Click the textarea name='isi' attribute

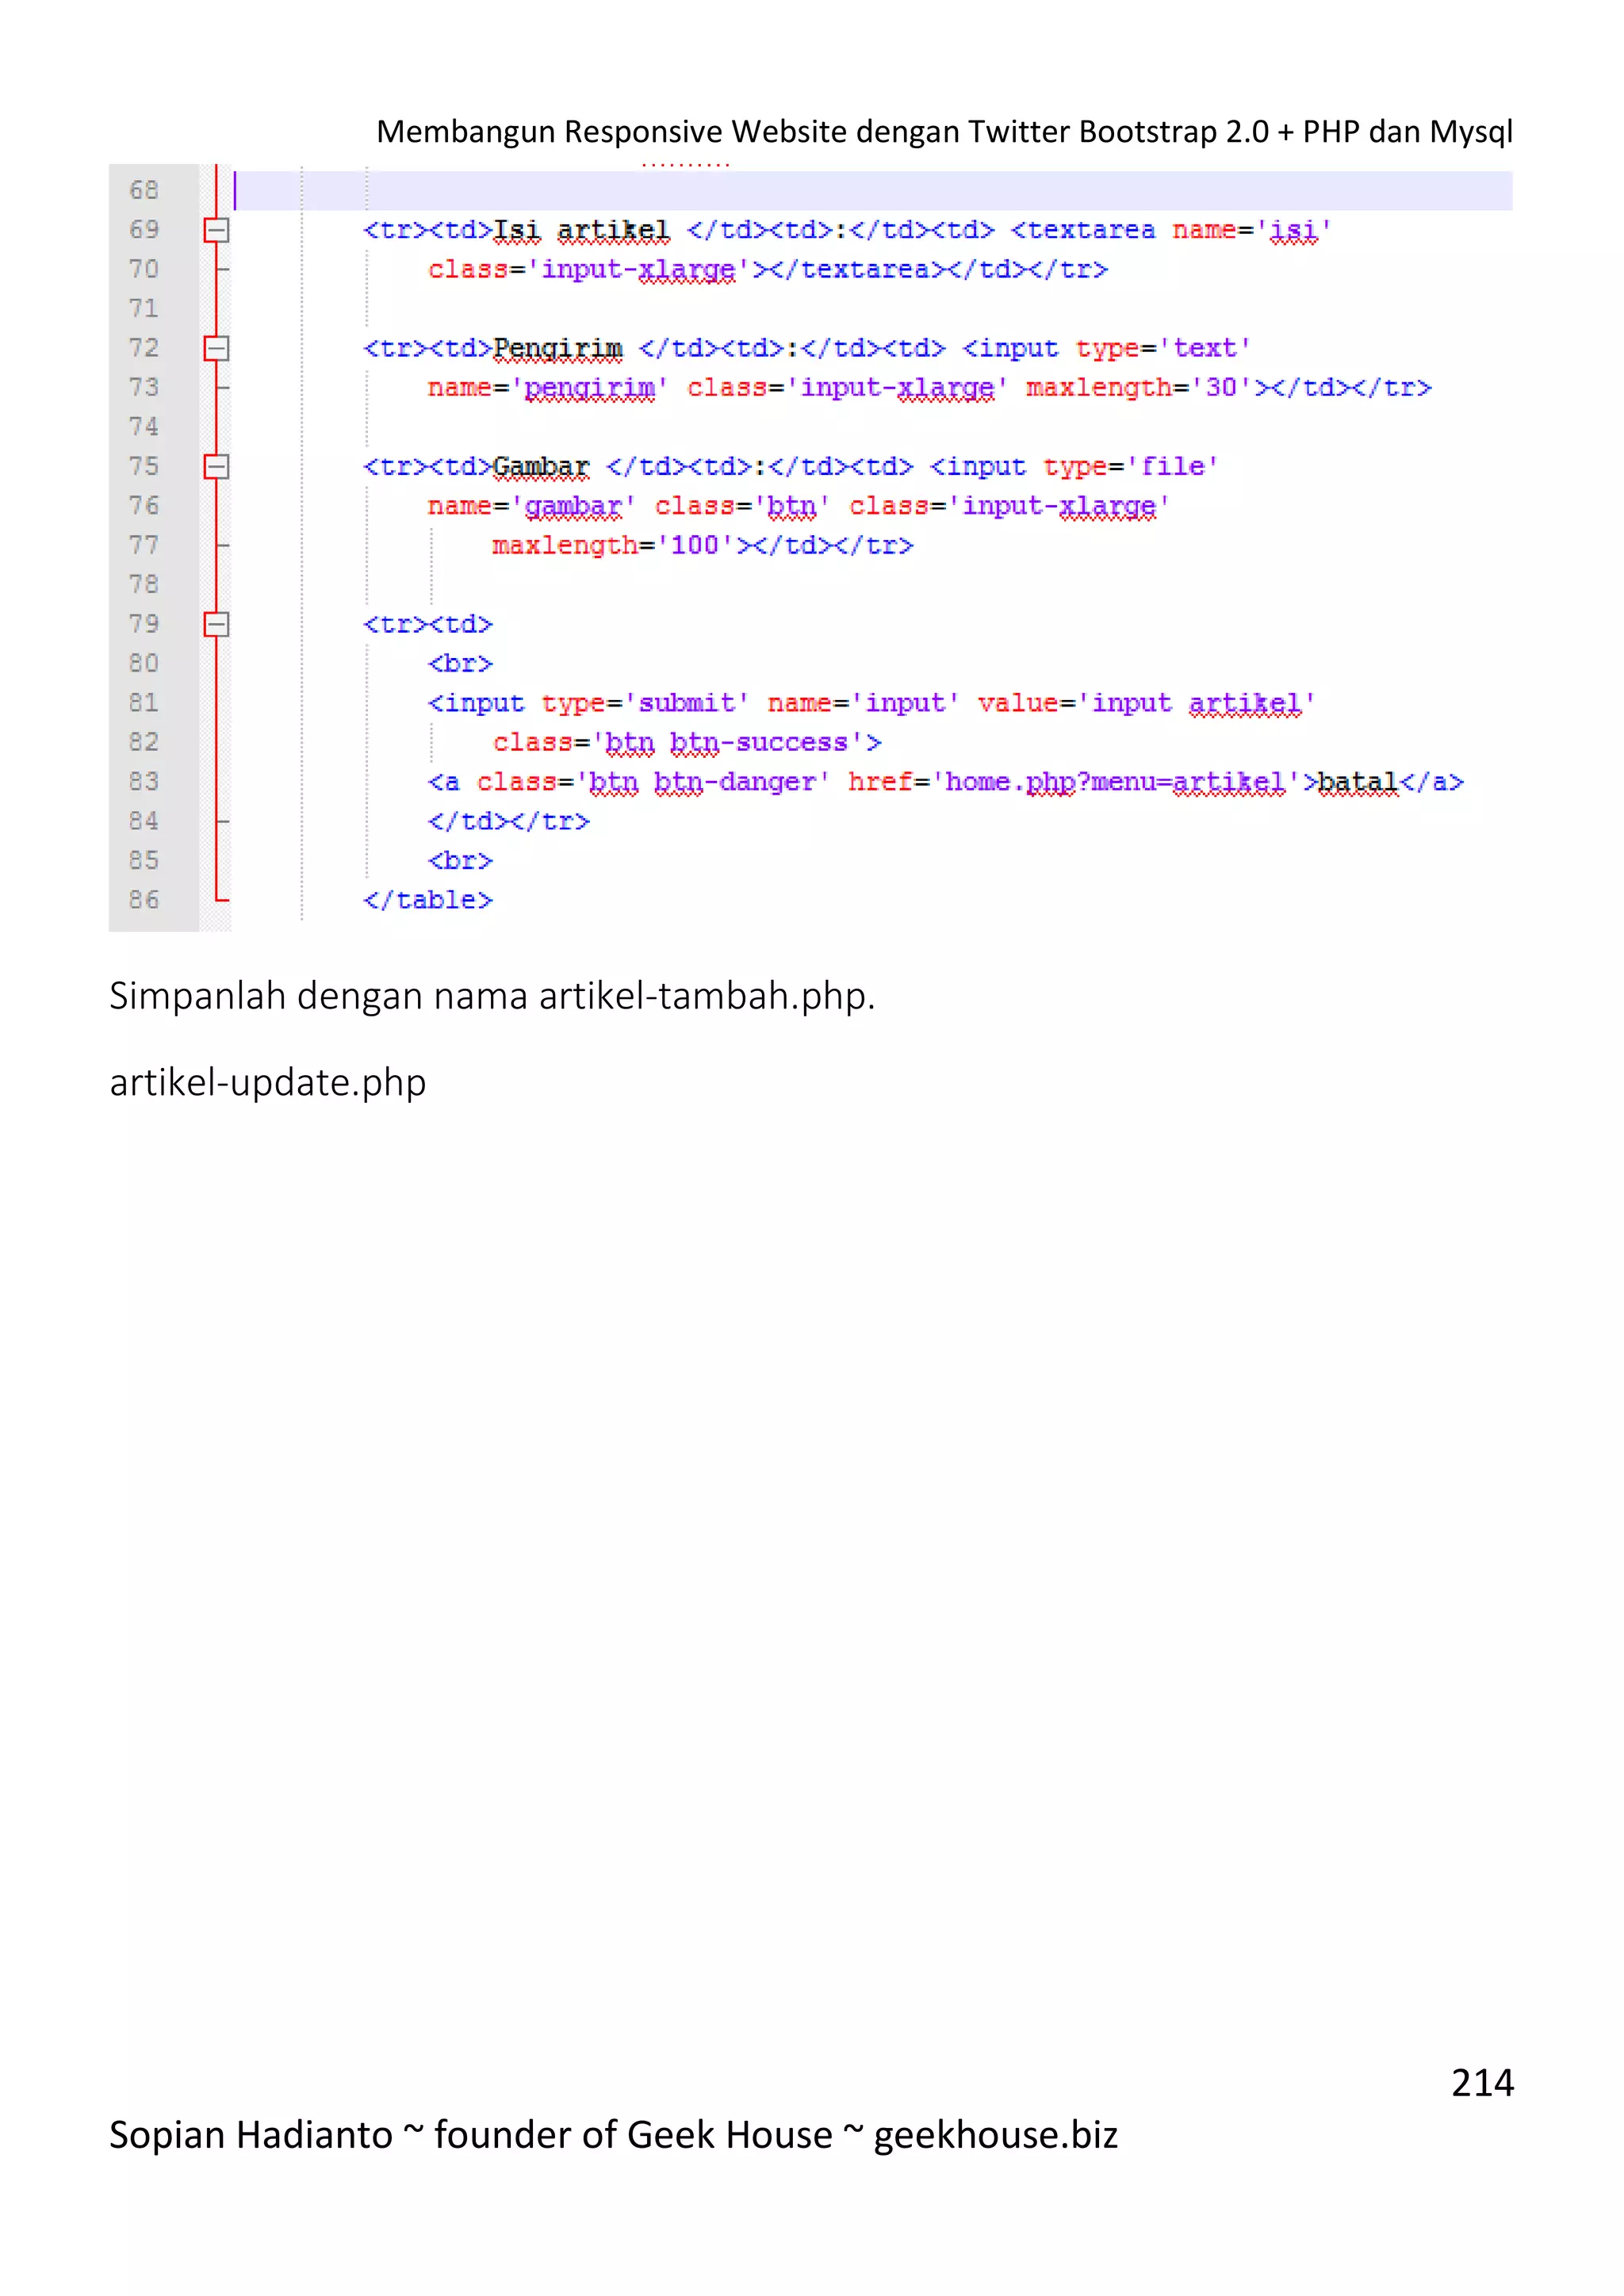click(x=1252, y=231)
